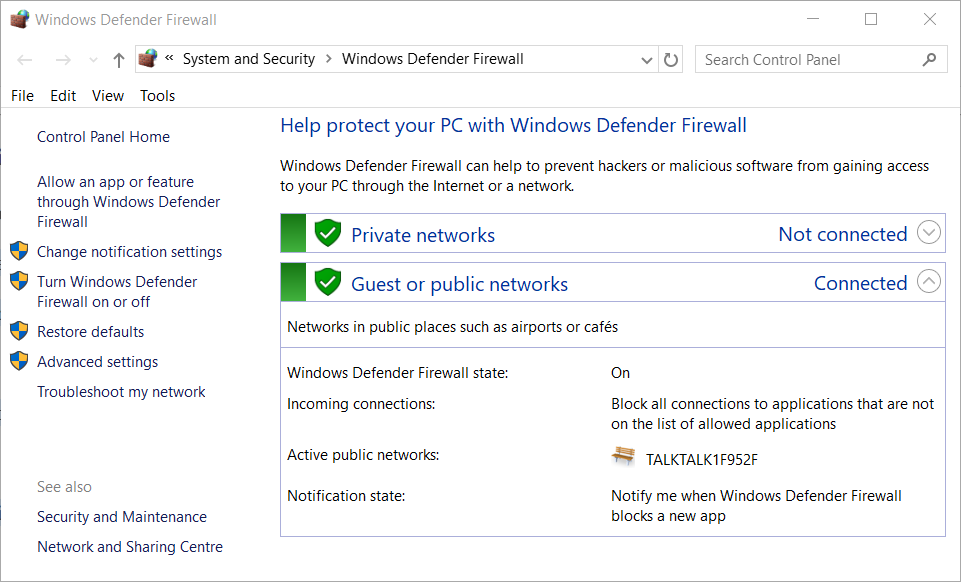Open Advanced settings link
The image size is (961, 582).
(x=97, y=362)
